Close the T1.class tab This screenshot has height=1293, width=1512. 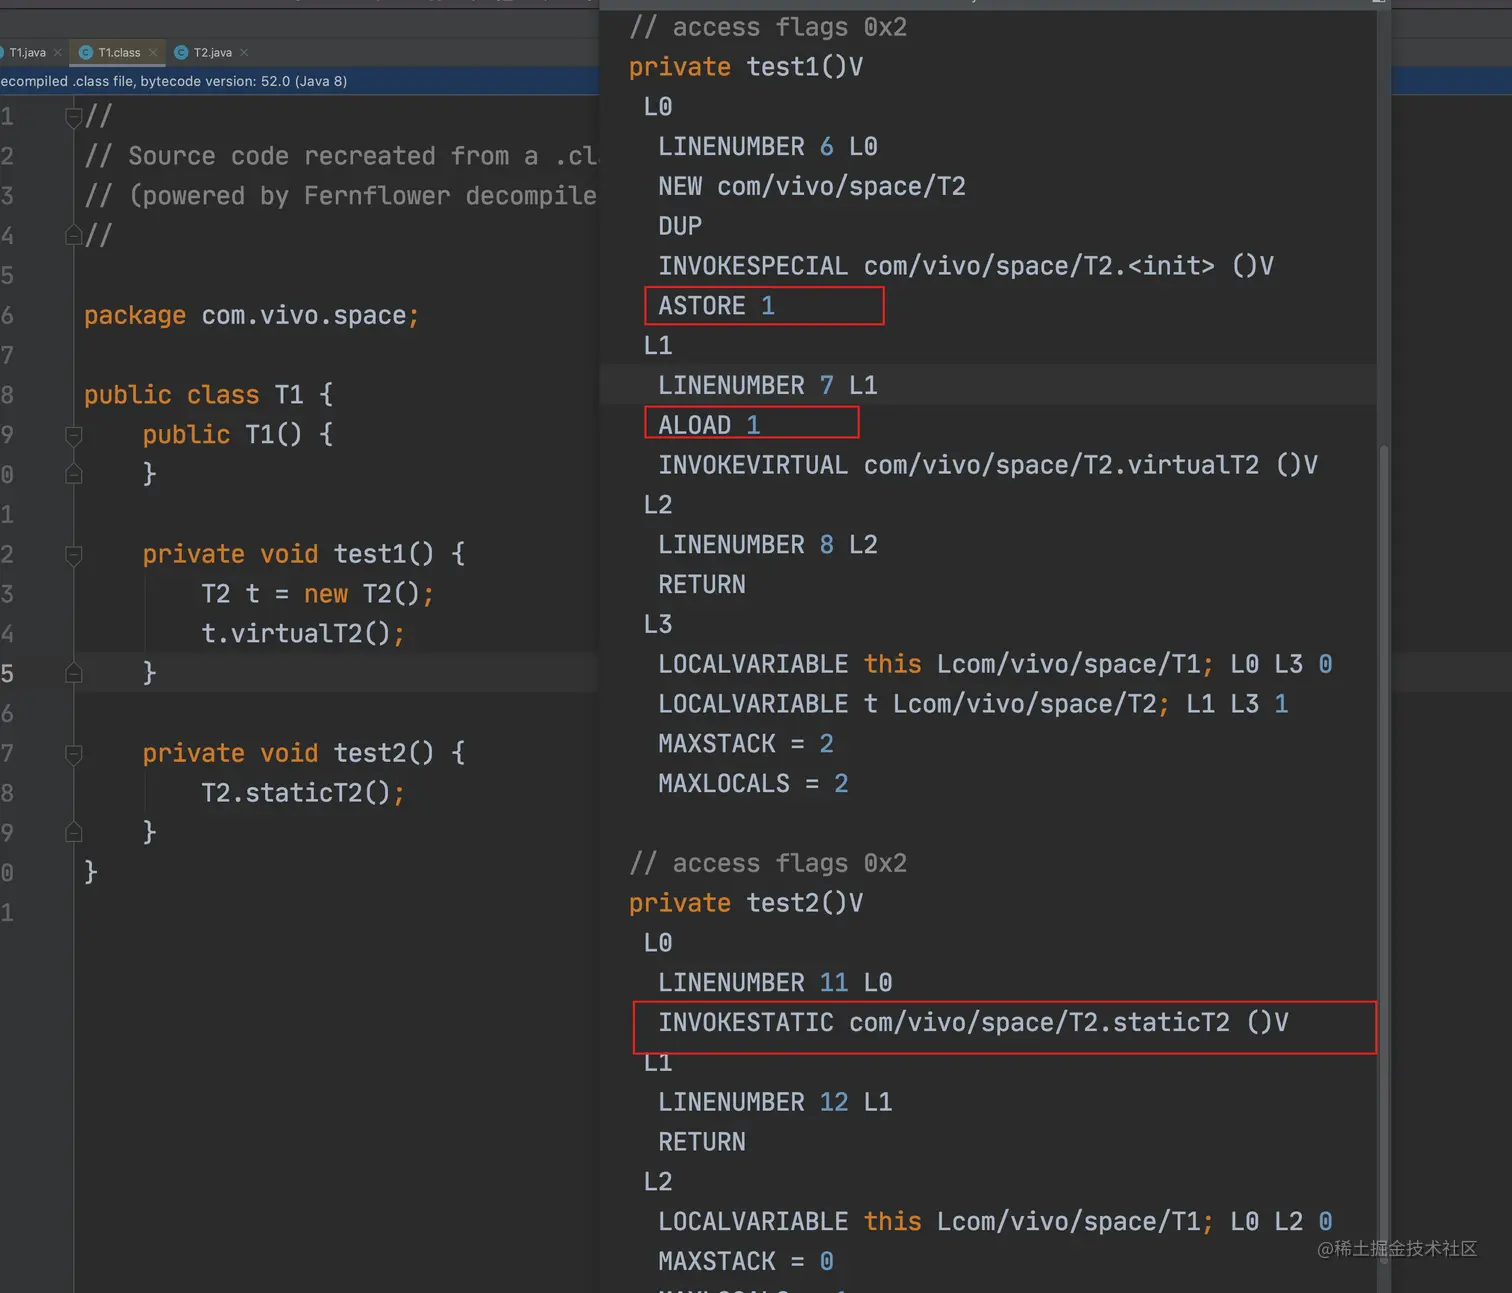(152, 53)
